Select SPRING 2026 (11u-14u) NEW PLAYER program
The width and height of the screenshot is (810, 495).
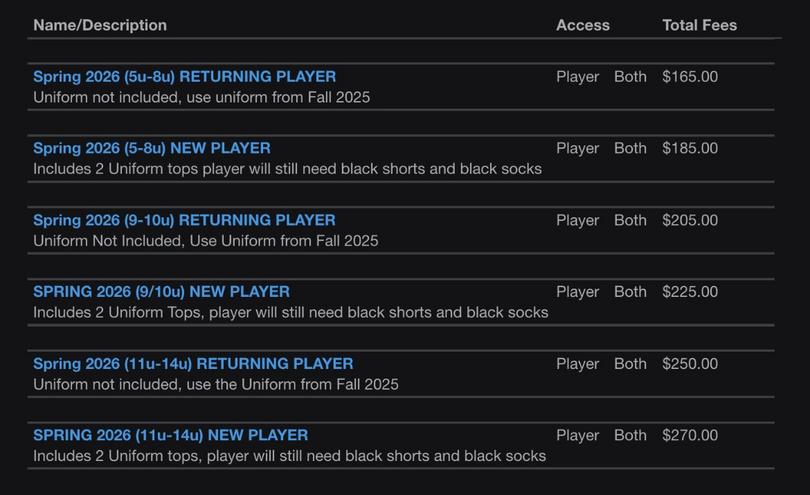coord(170,436)
